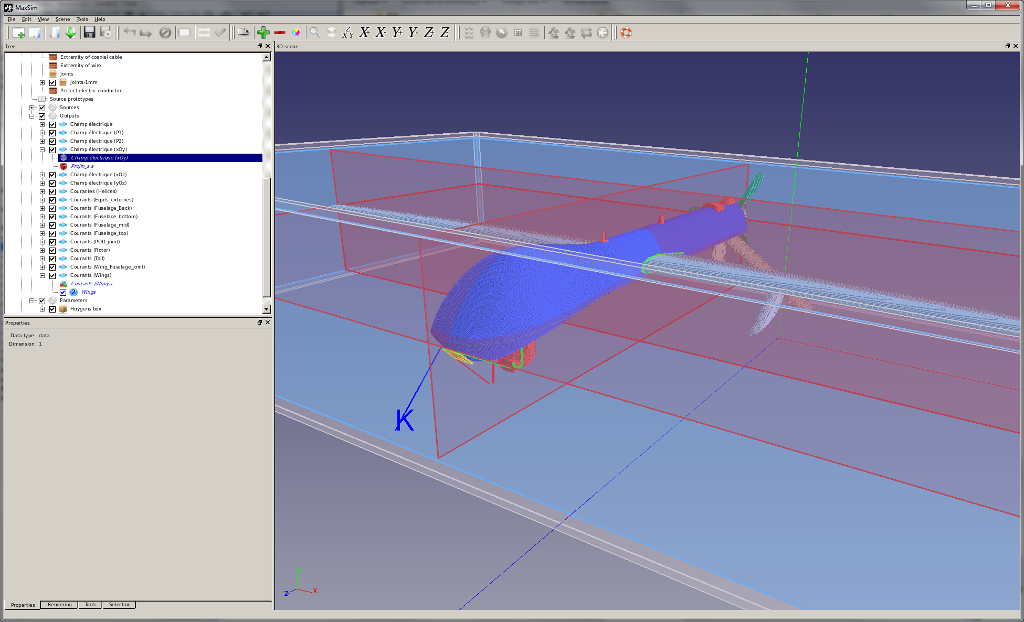Click the 3D cube view icon
Image resolution: width=1024 pixels, height=622 pixels.
tap(331, 33)
